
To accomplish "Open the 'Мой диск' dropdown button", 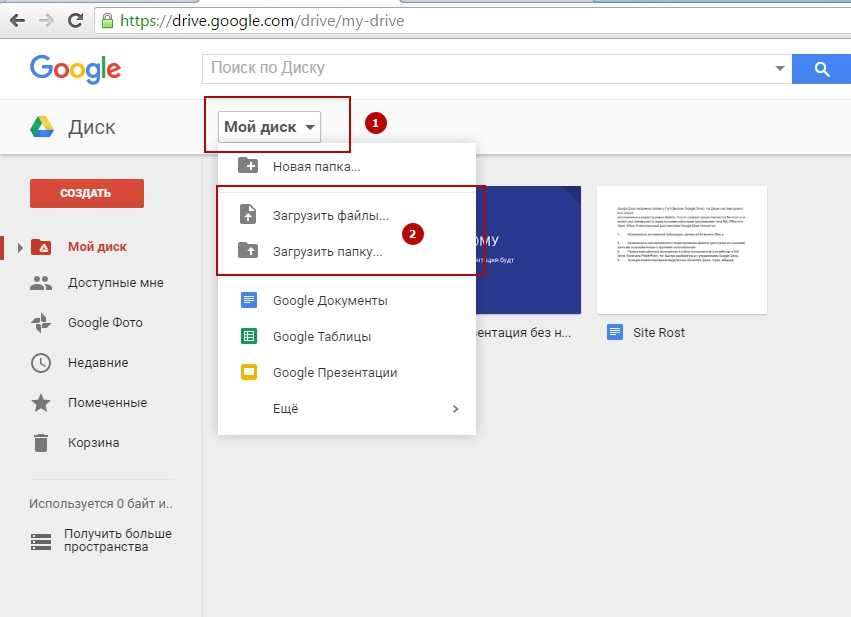I will [x=269, y=127].
